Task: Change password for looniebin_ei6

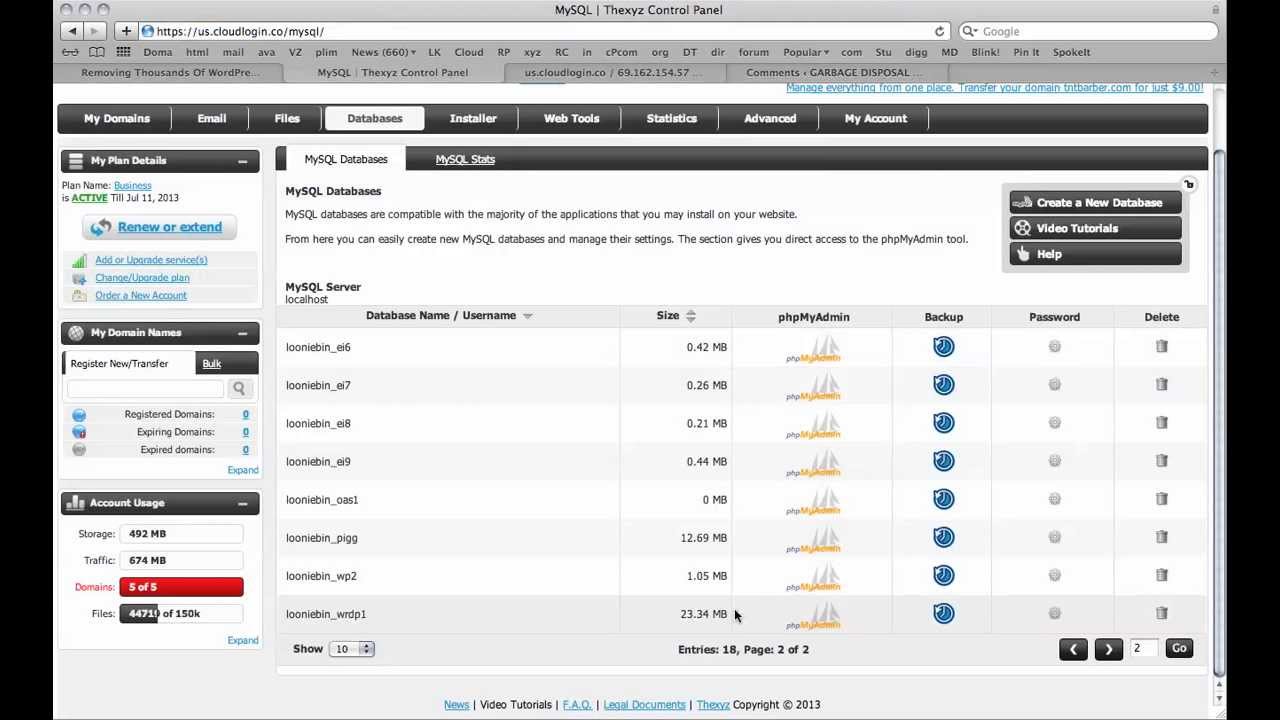Action: pyautogui.click(x=1054, y=346)
